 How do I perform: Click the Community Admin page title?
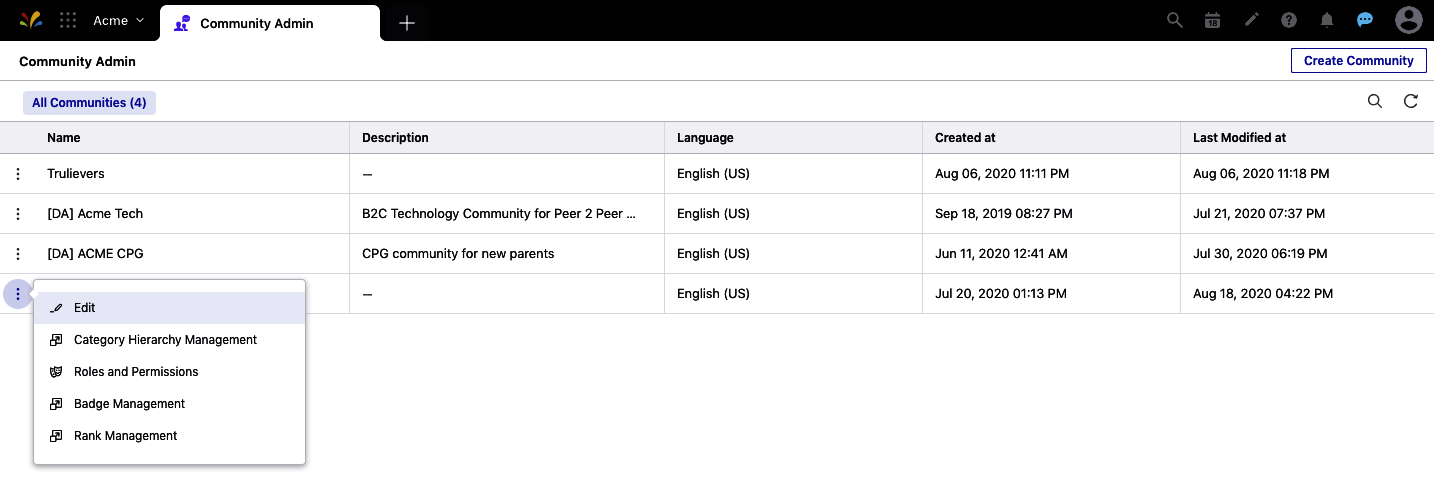pos(77,61)
